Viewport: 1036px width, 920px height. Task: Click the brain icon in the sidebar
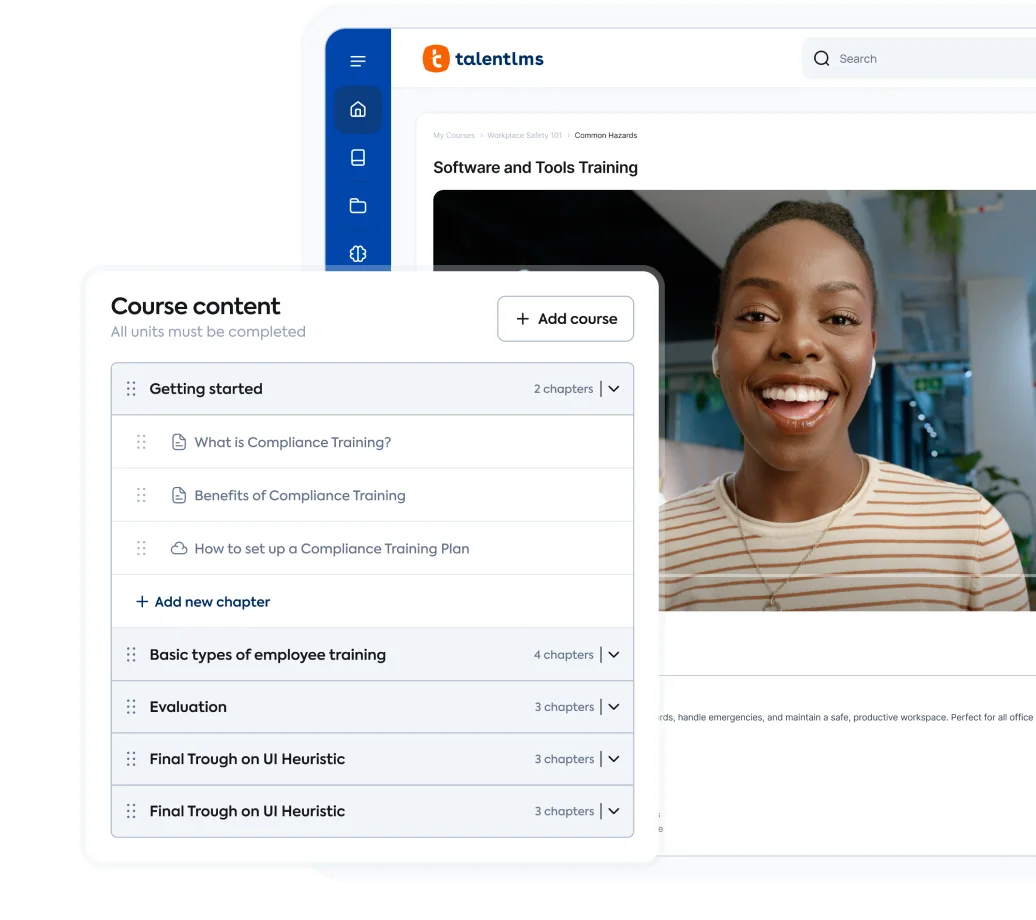pyautogui.click(x=358, y=253)
